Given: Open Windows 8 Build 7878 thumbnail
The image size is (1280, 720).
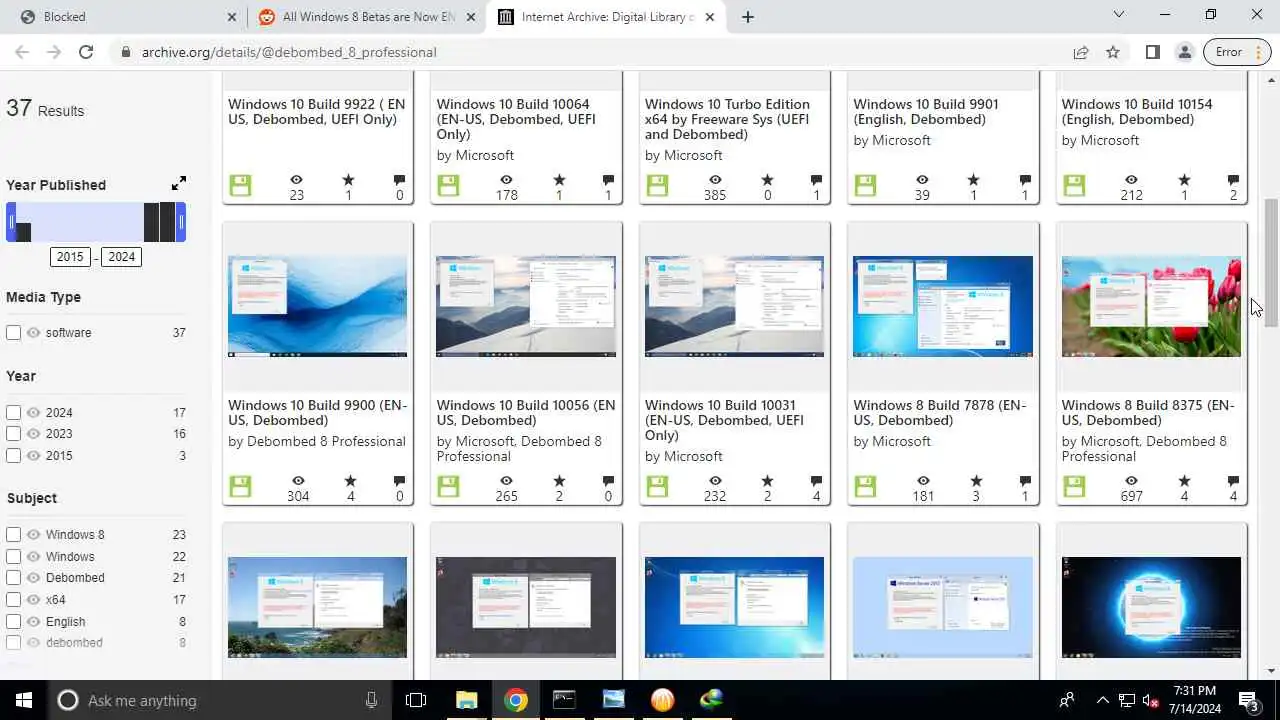Looking at the screenshot, I should click(x=943, y=306).
